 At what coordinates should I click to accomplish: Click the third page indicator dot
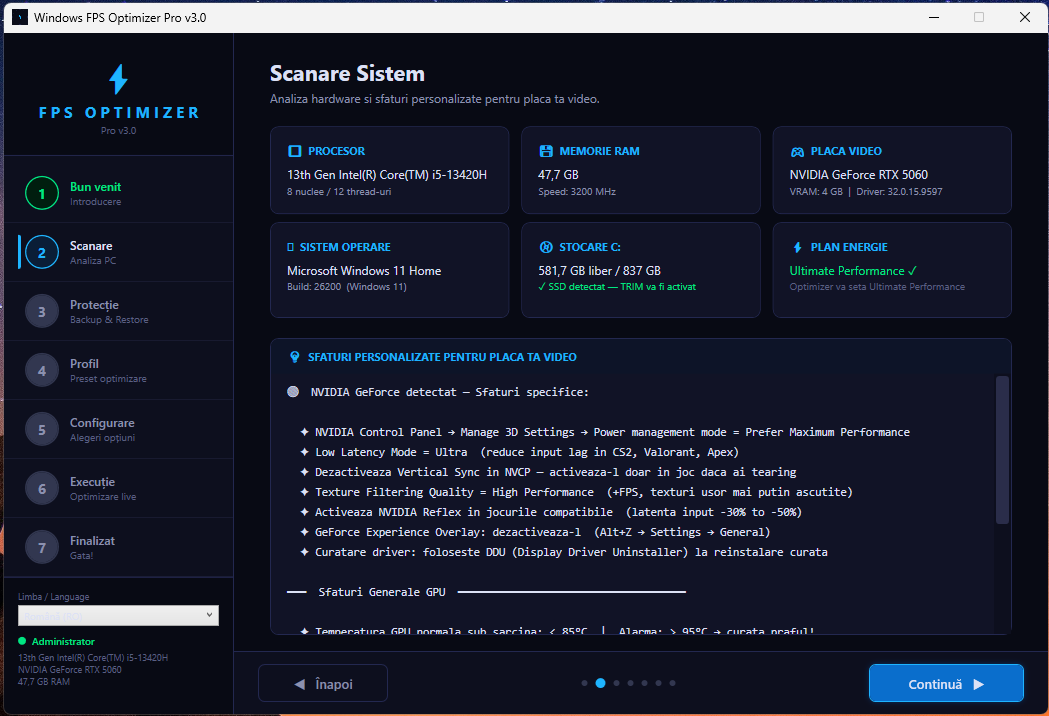617,683
